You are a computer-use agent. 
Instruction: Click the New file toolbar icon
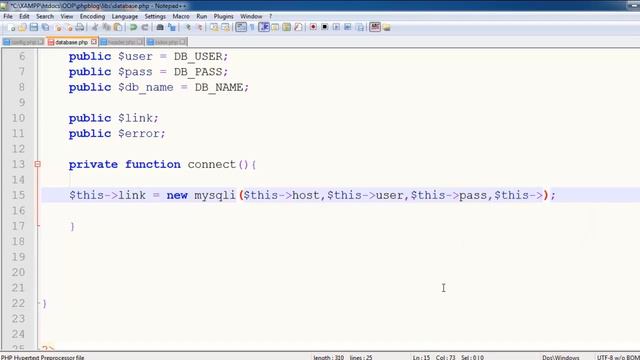tap(11, 27)
